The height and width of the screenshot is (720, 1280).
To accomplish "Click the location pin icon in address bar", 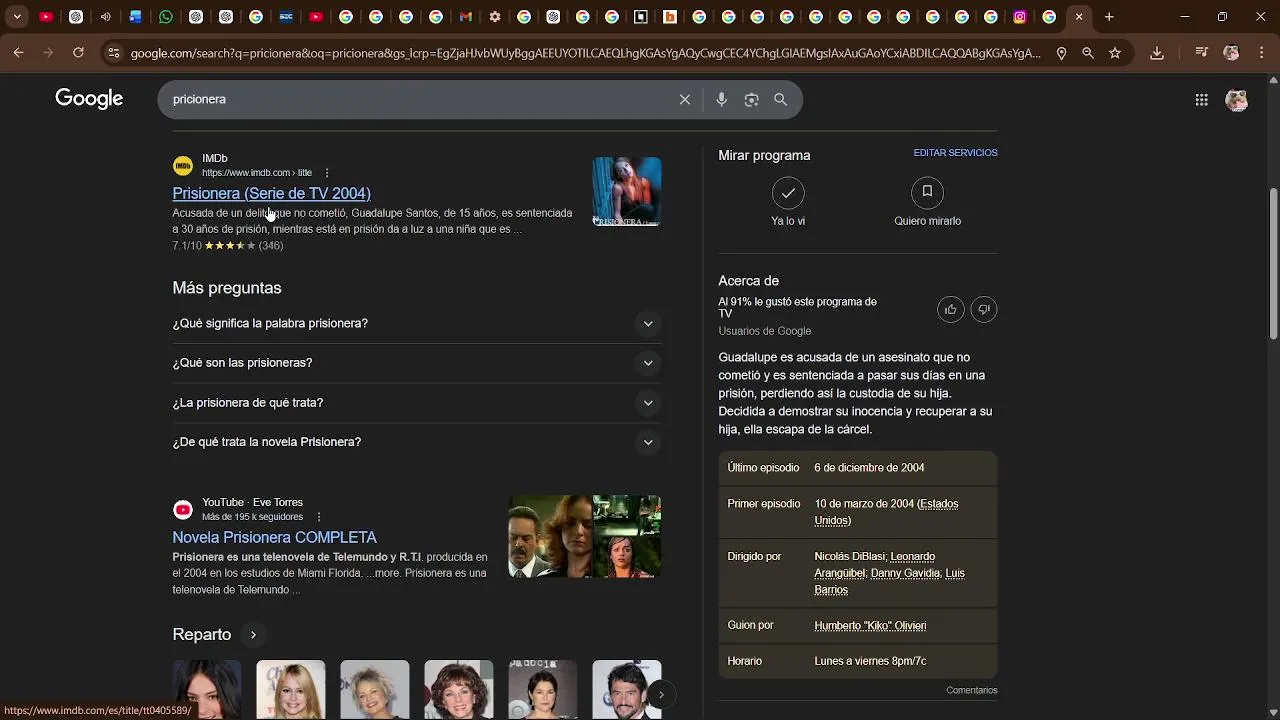I will [x=1061, y=53].
